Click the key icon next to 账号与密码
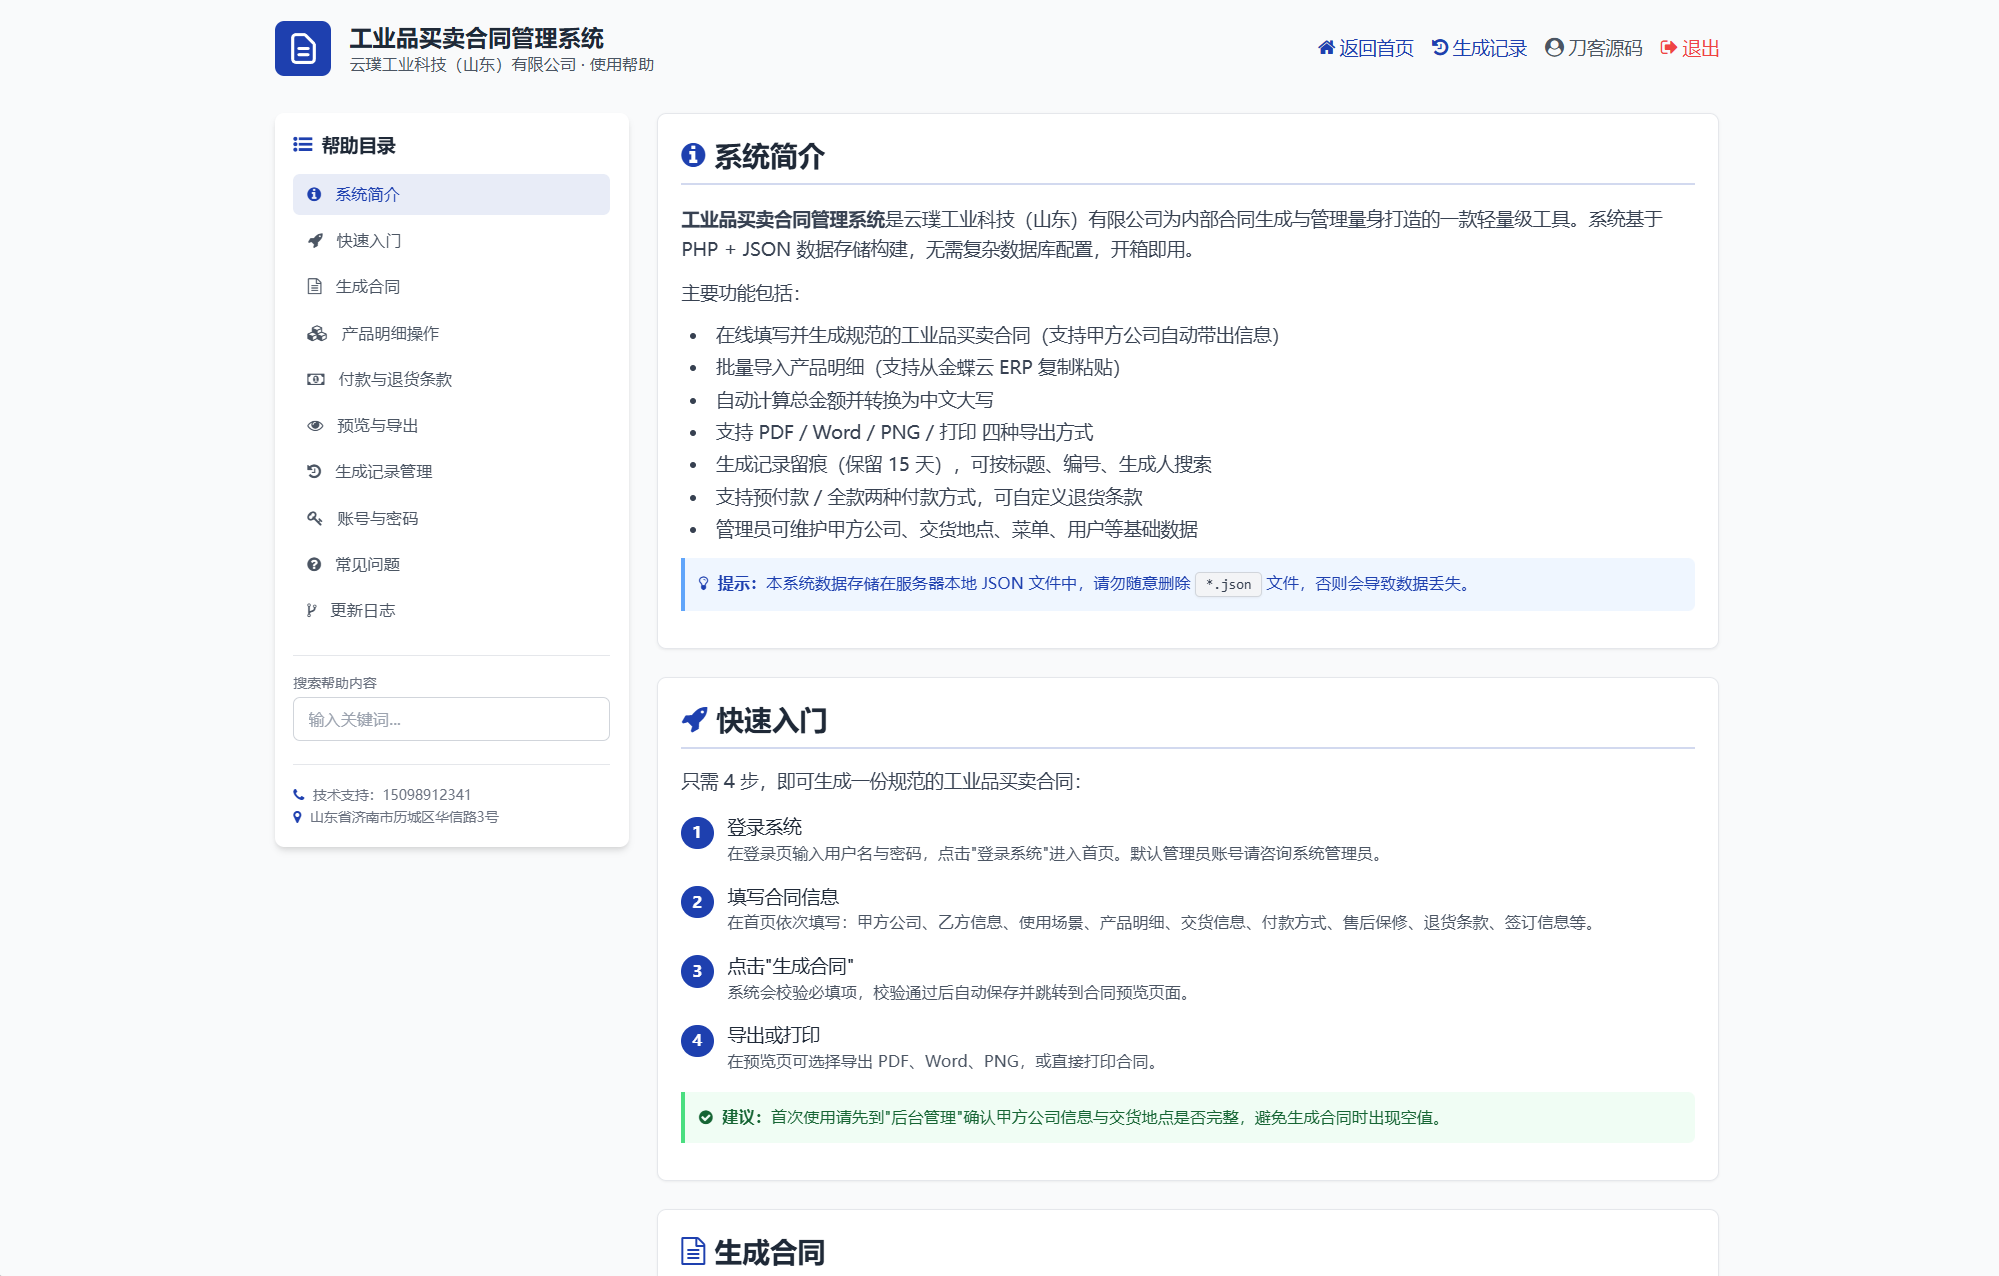Viewport: 1999px width, 1276px height. pos(315,518)
